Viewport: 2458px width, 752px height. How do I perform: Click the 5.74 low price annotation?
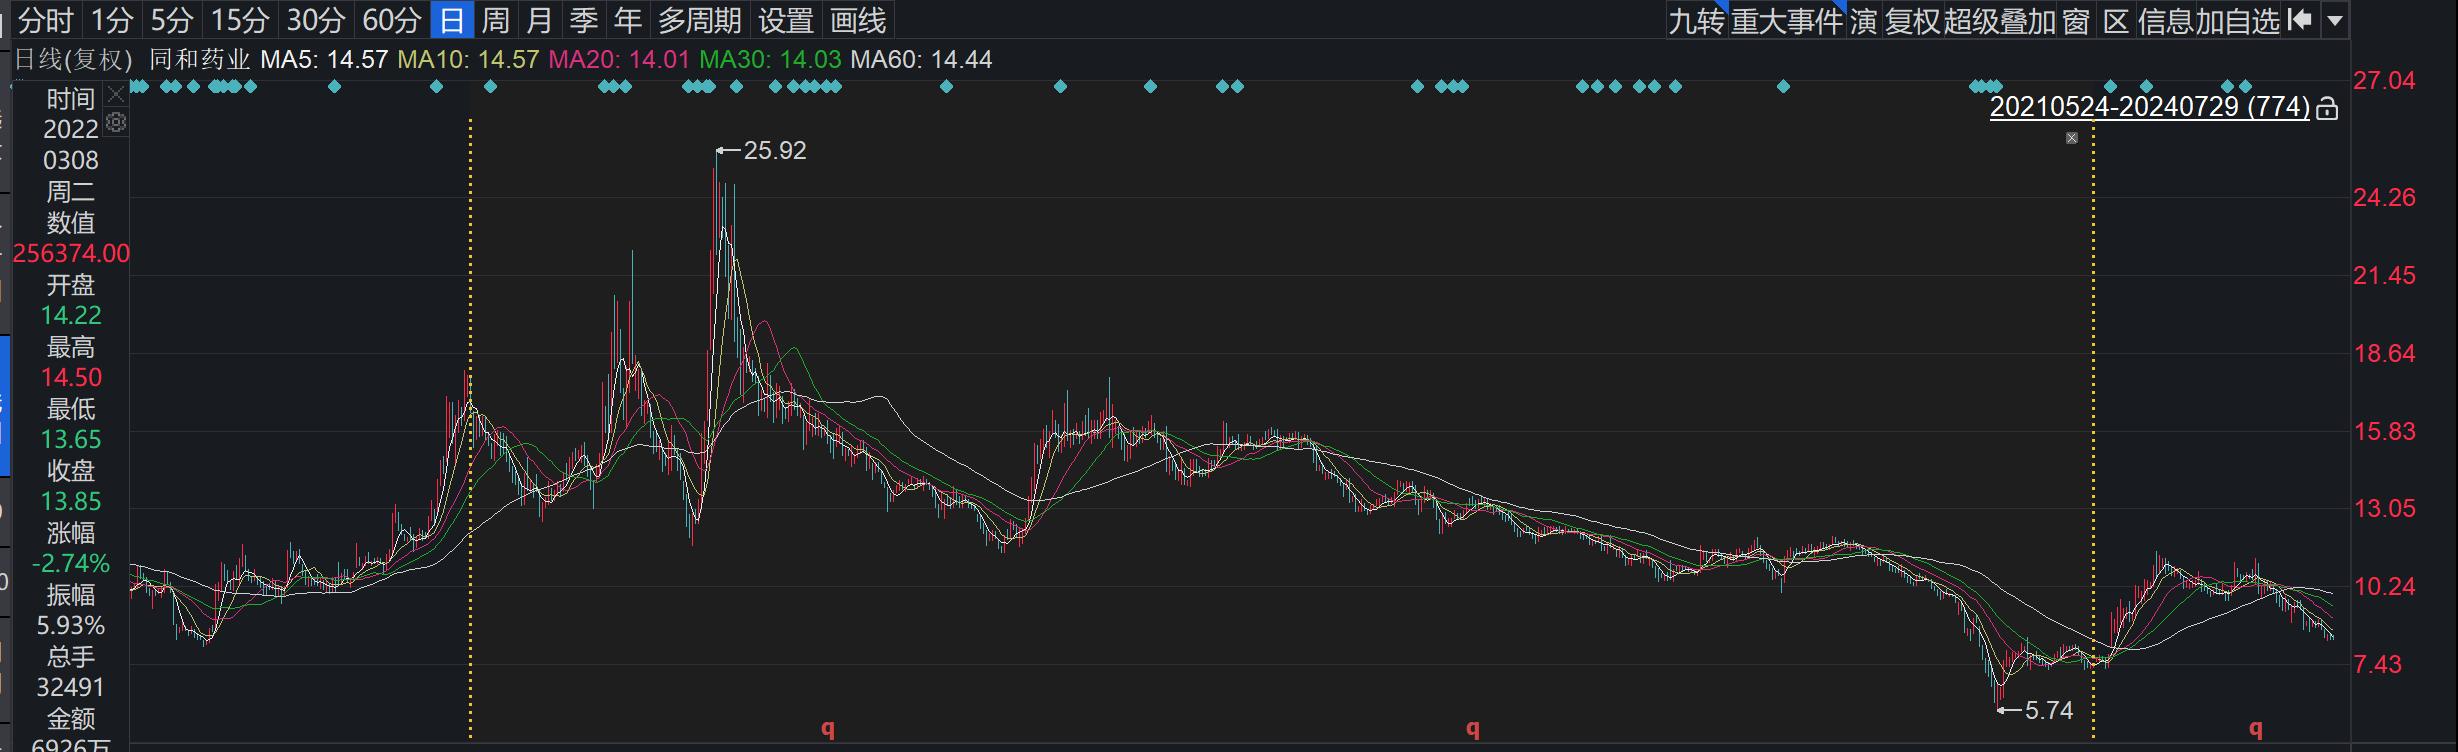(x=2048, y=710)
